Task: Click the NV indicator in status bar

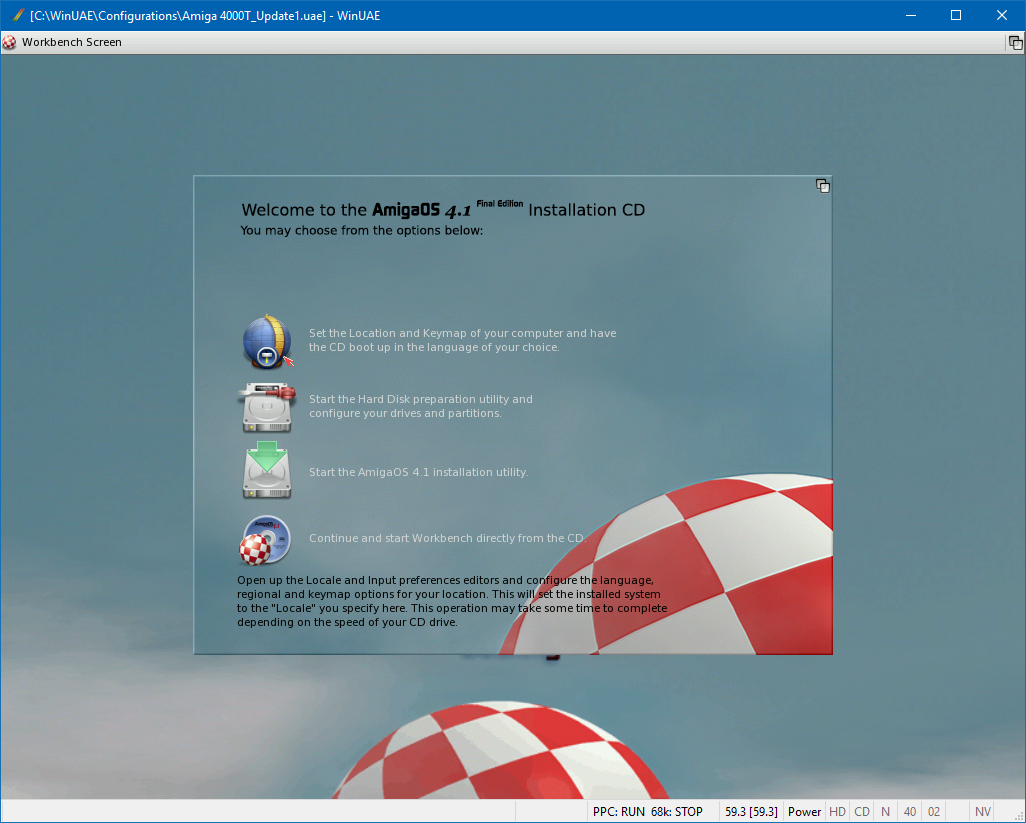Action: (x=983, y=812)
